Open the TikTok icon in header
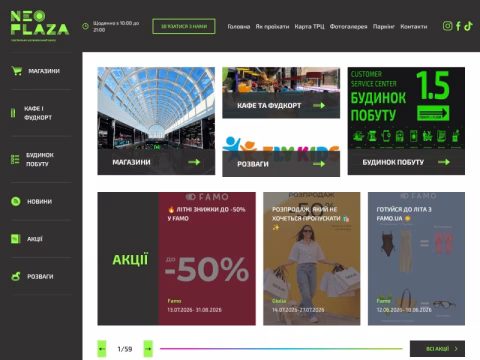This screenshot has height=360, width=480. click(468, 26)
